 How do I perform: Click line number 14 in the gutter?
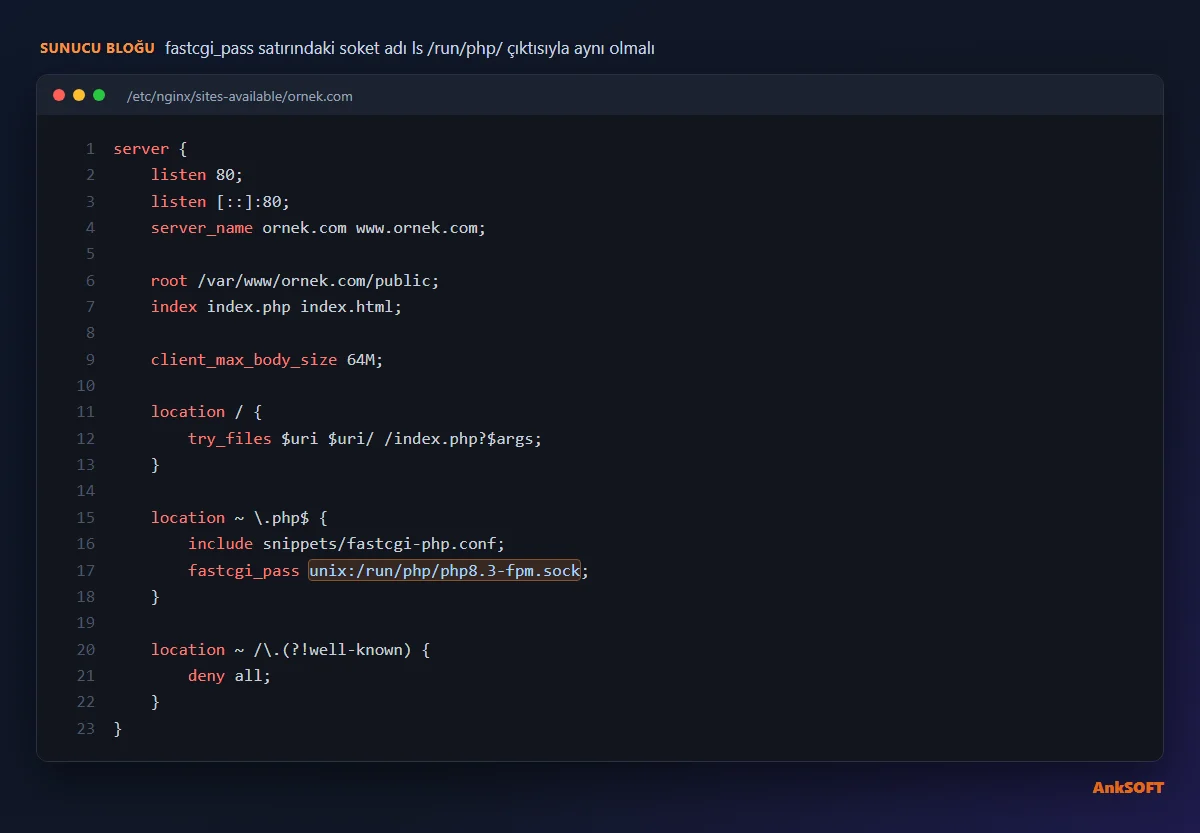pos(85,491)
